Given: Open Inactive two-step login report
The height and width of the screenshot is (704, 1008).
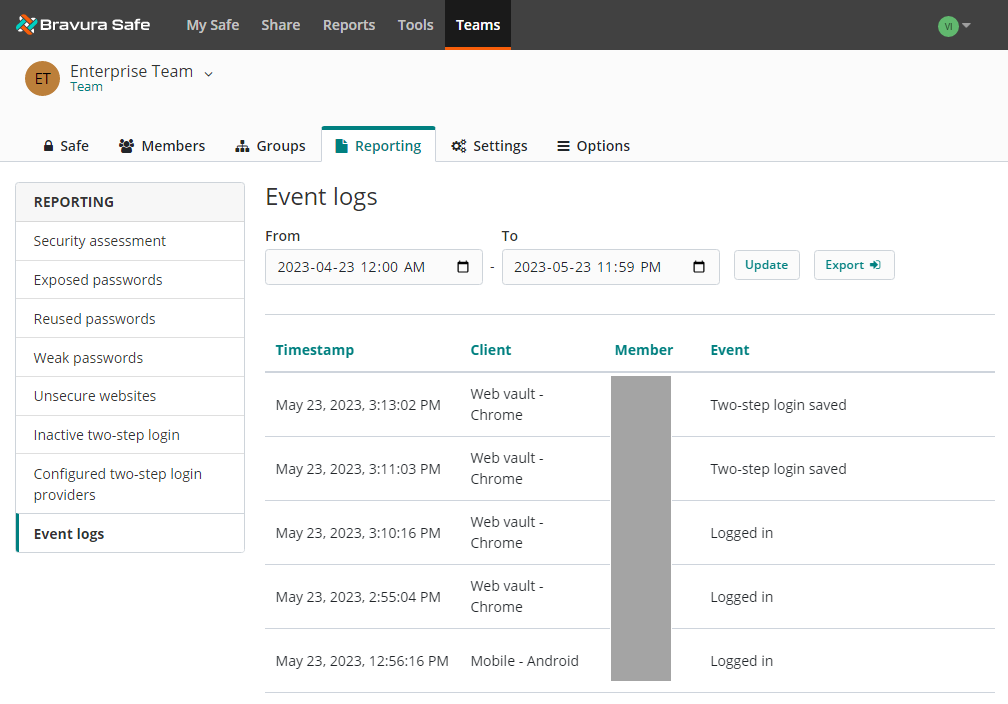Looking at the screenshot, I should (x=107, y=435).
